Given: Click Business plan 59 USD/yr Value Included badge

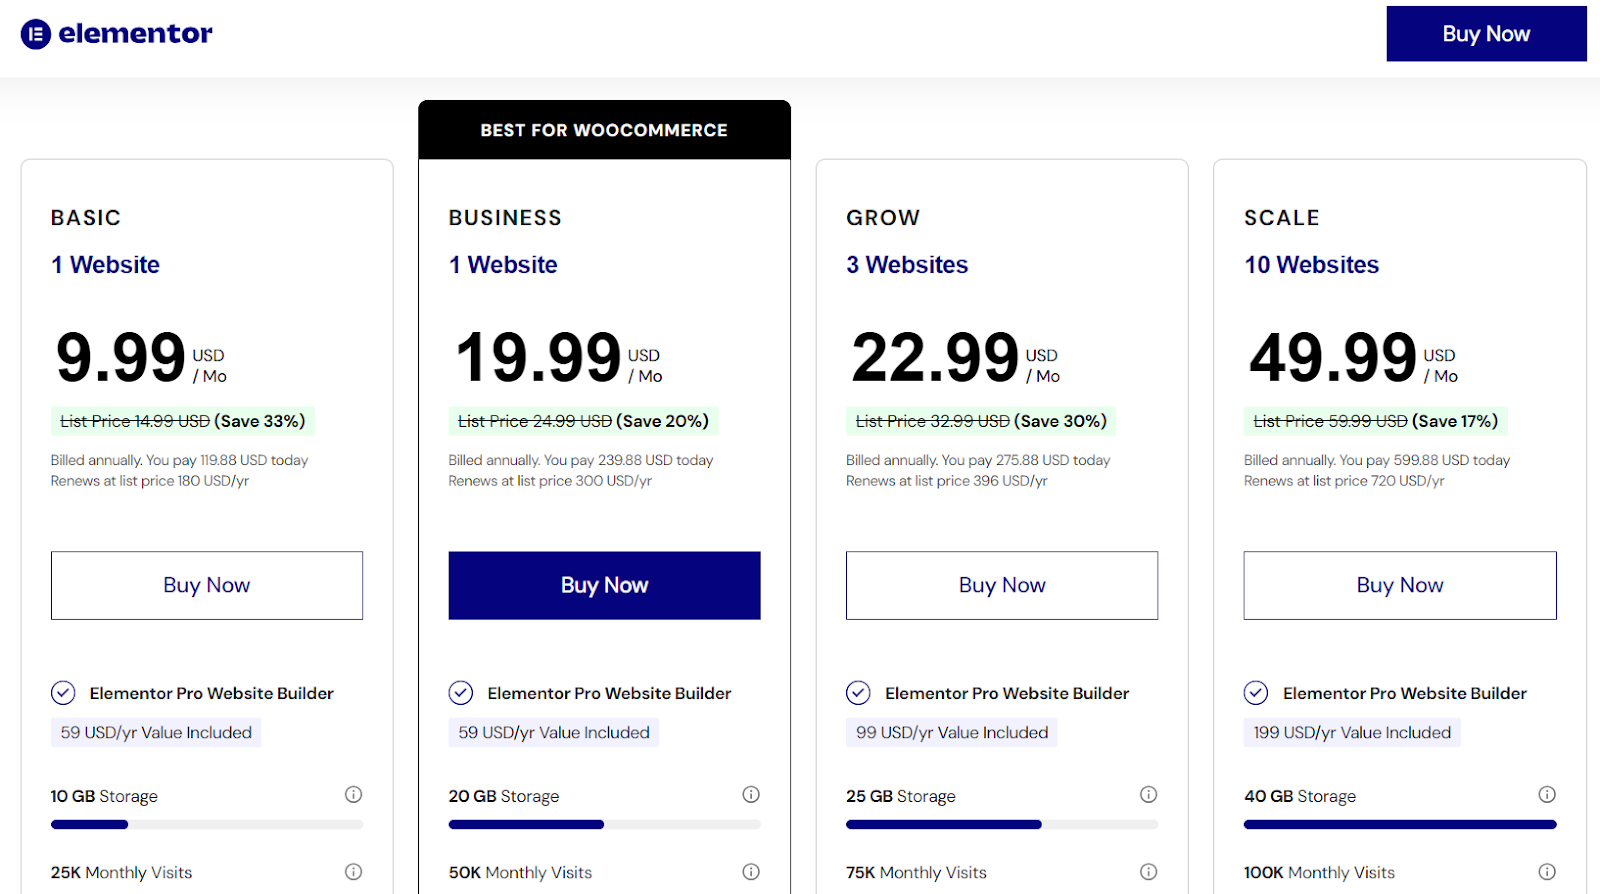Looking at the screenshot, I should [554, 733].
